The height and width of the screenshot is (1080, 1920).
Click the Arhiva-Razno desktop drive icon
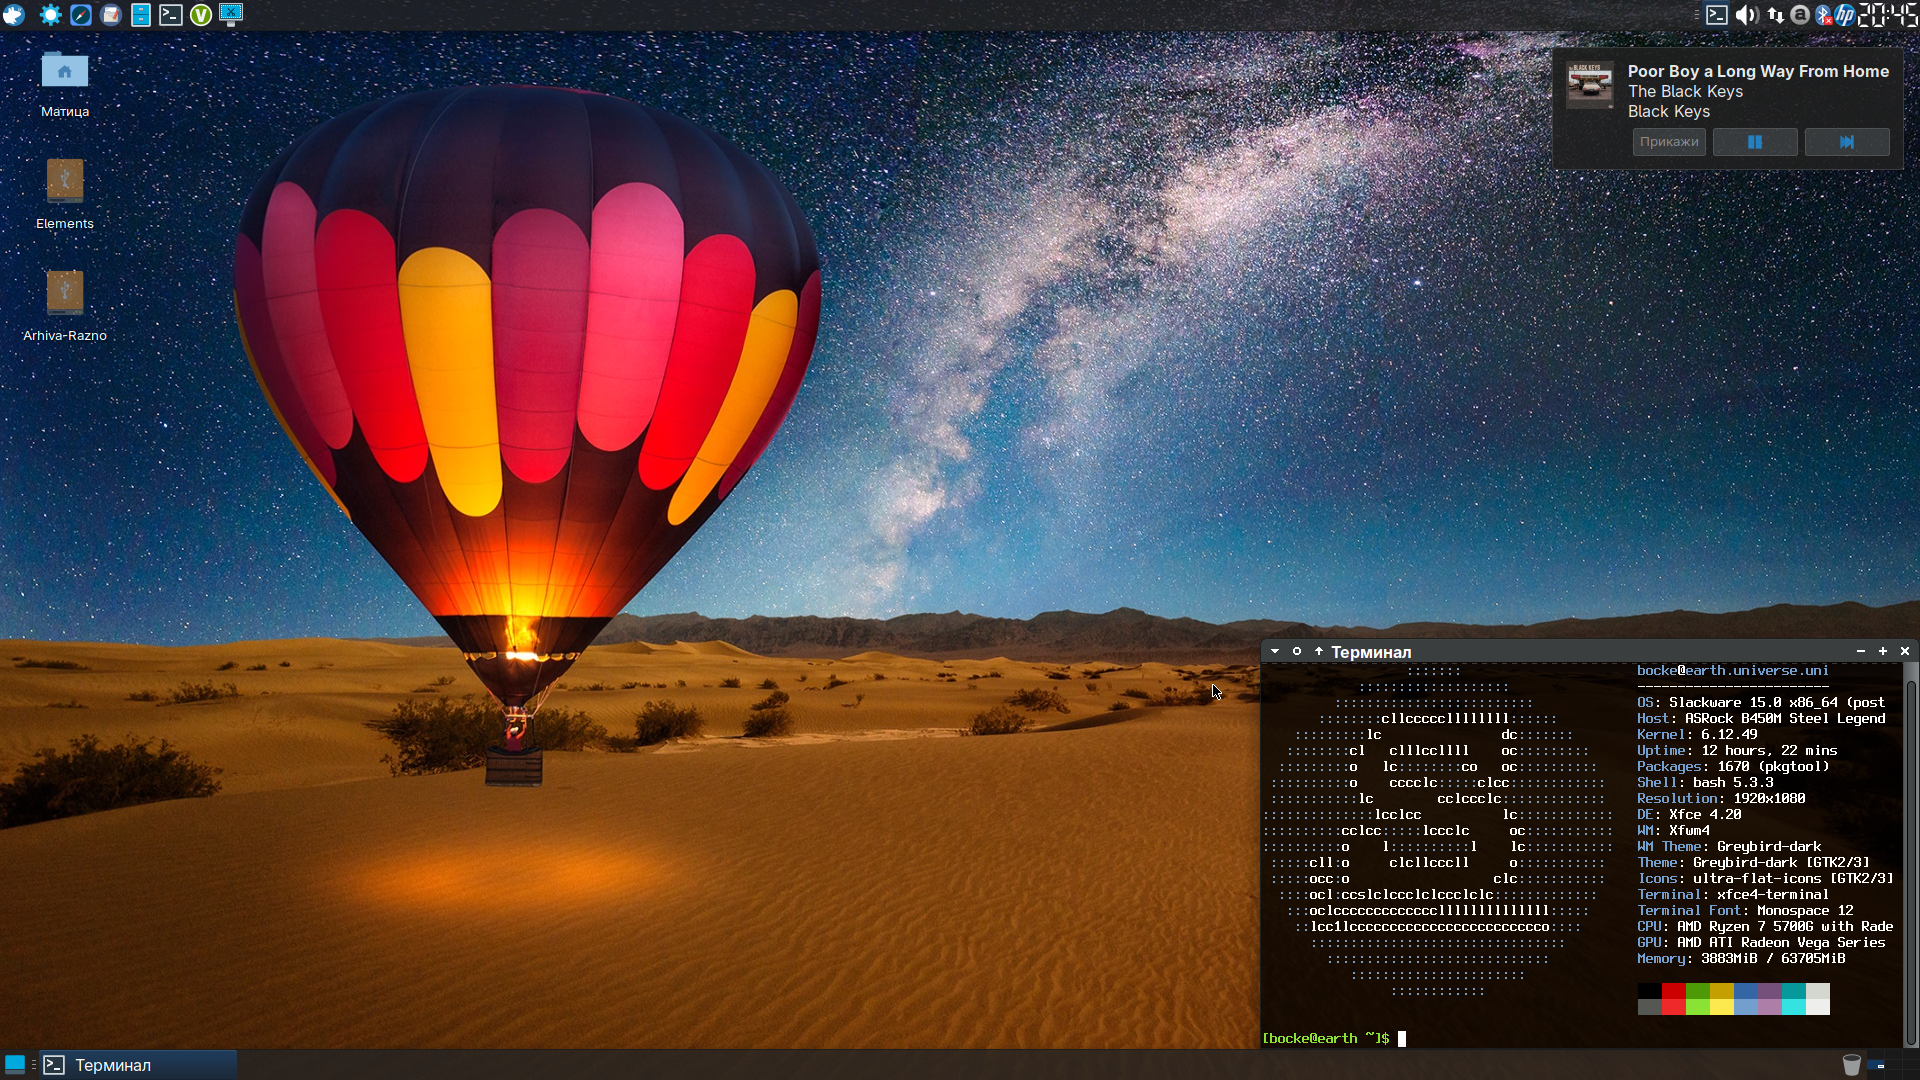coord(65,293)
